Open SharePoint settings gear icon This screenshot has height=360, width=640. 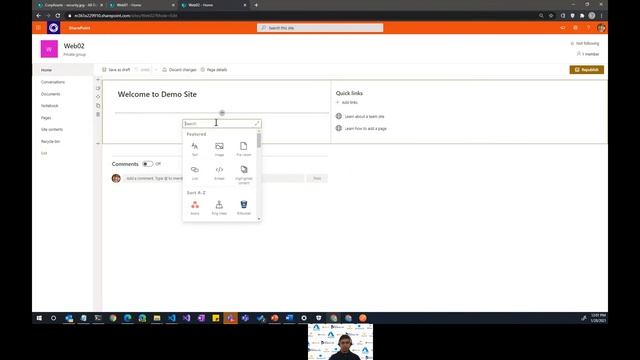576,28
